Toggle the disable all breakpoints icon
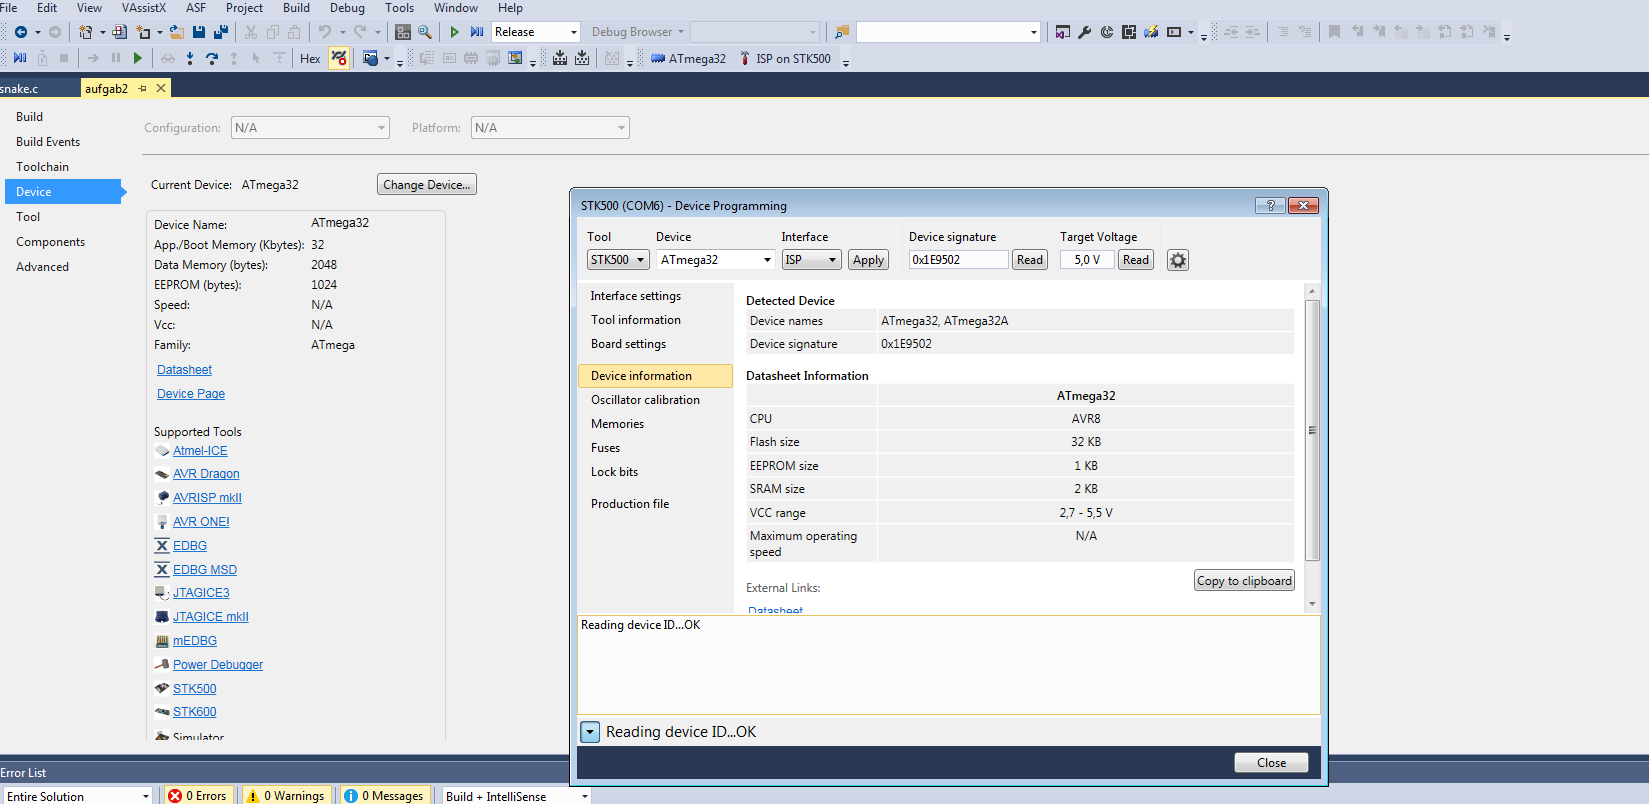The image size is (1649, 804). tap(339, 58)
